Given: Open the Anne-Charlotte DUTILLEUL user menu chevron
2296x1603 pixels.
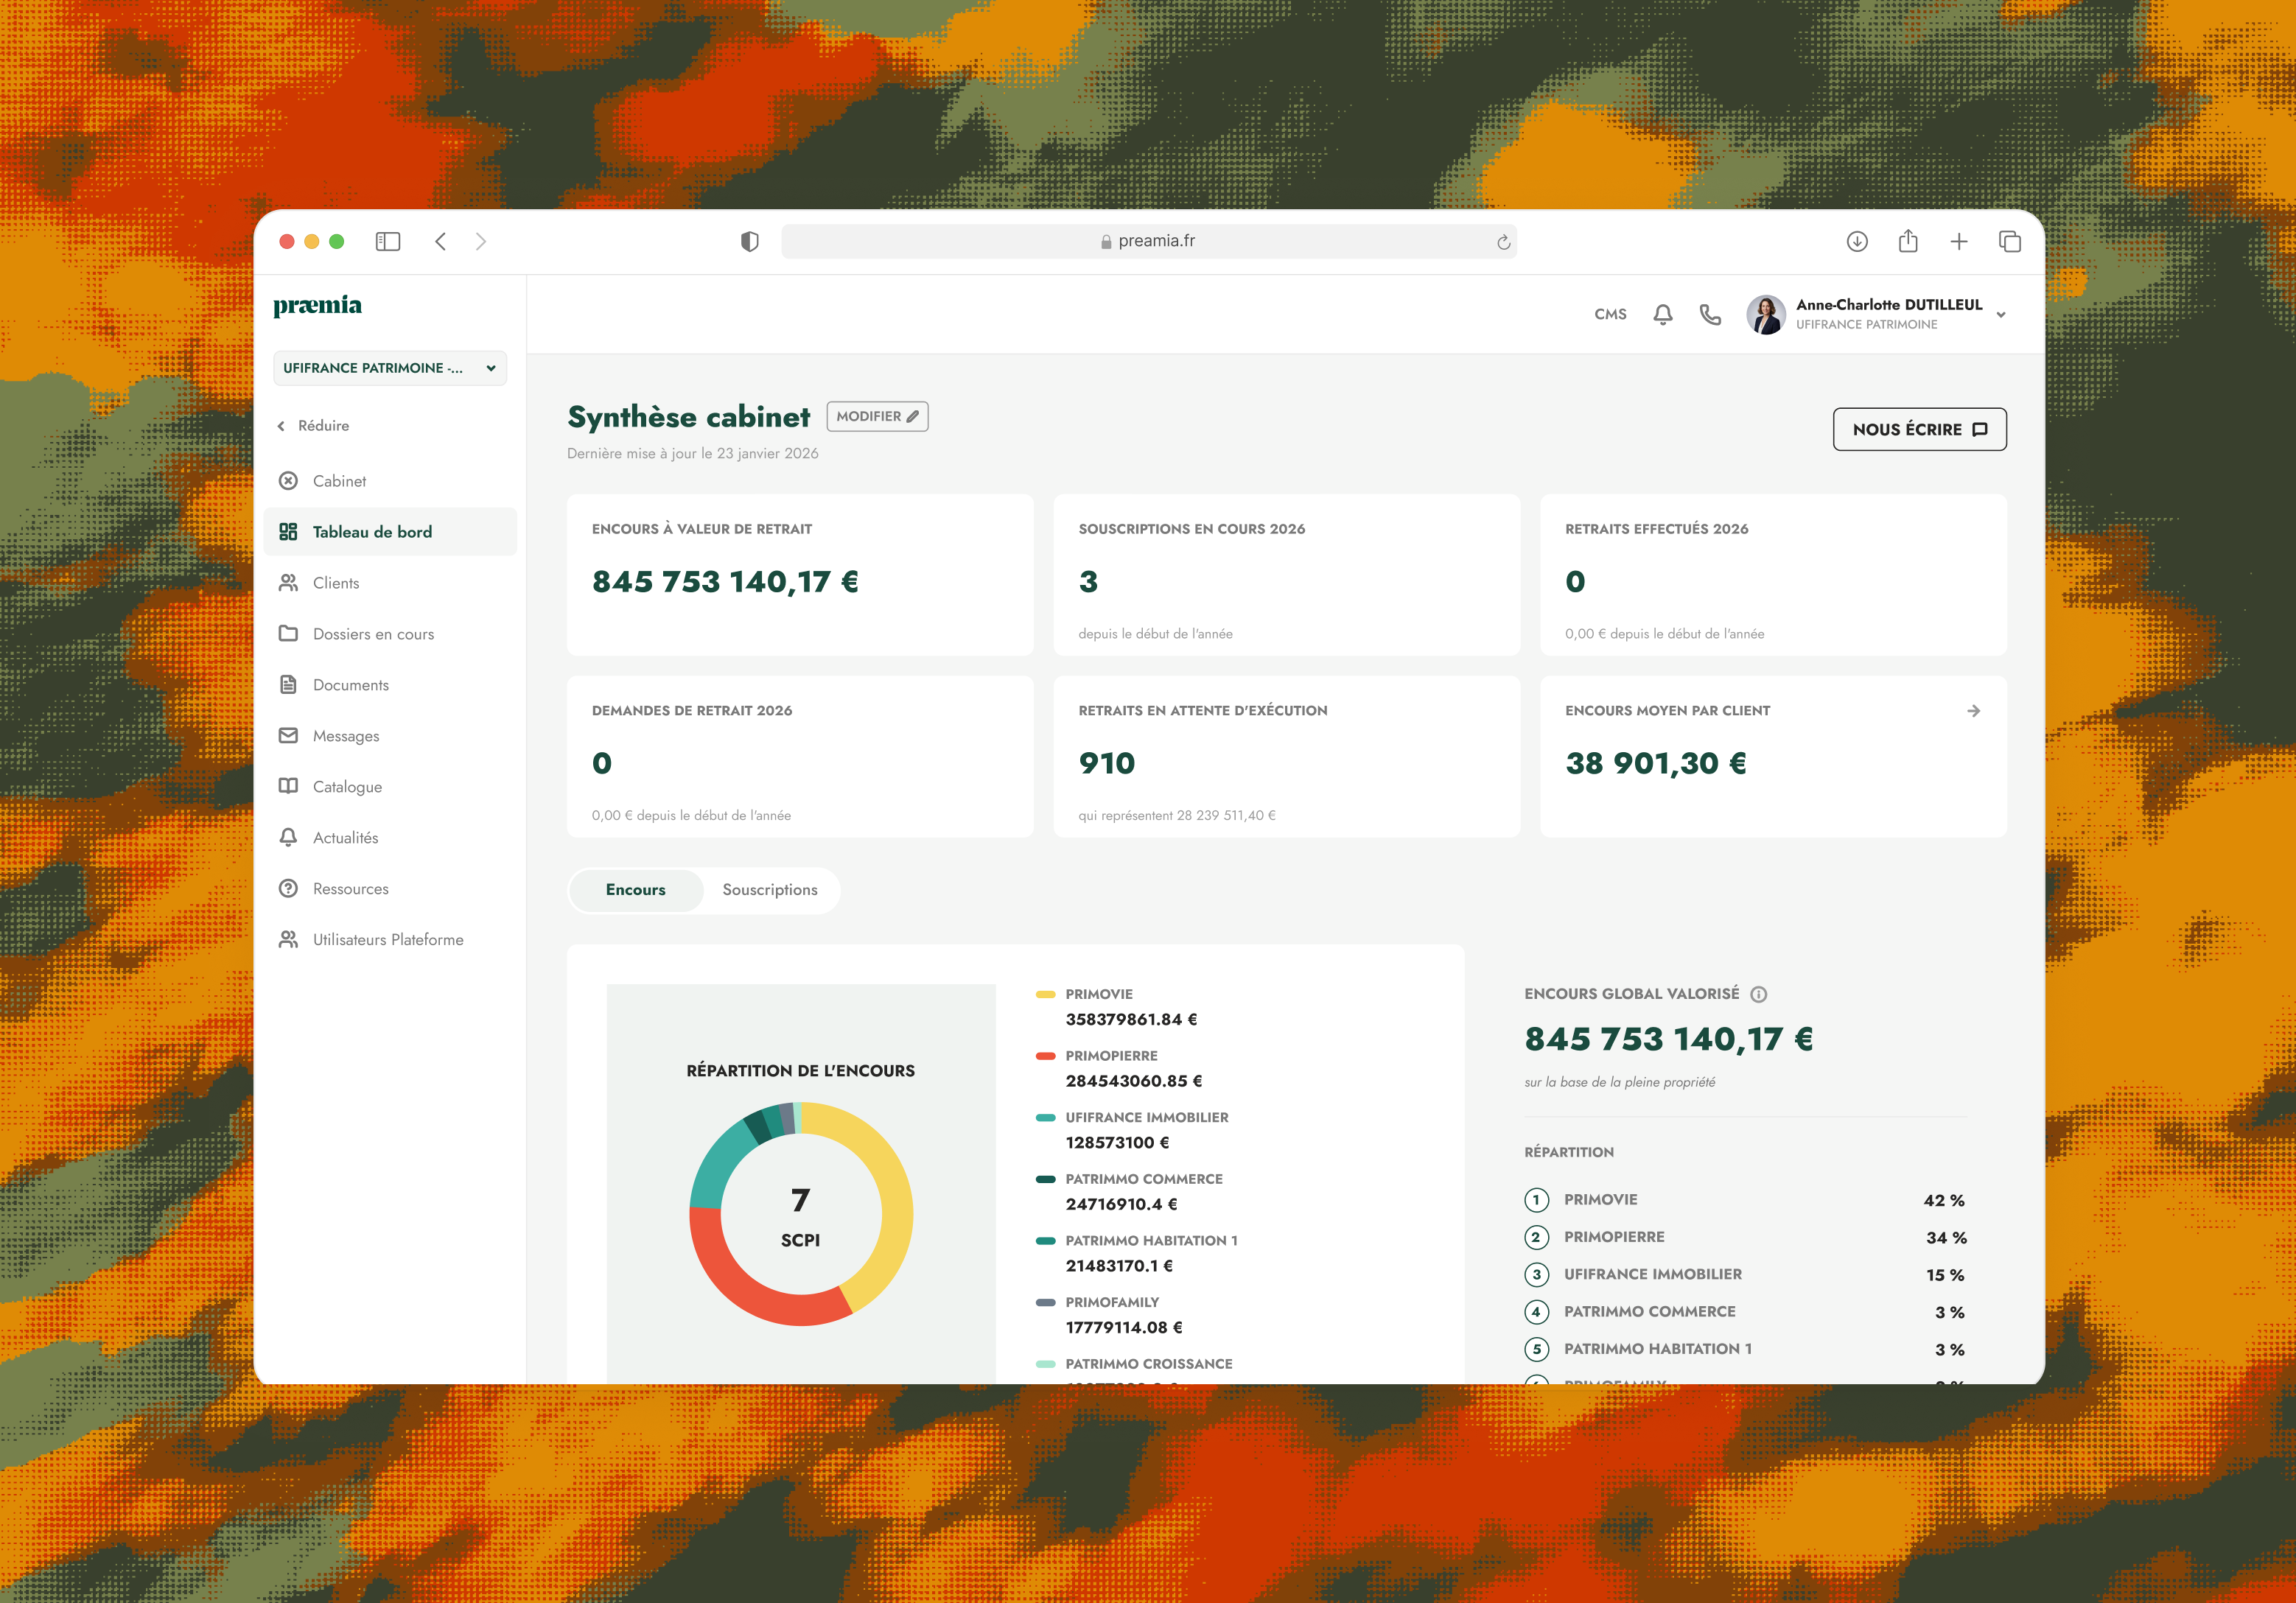Looking at the screenshot, I should click(2001, 315).
